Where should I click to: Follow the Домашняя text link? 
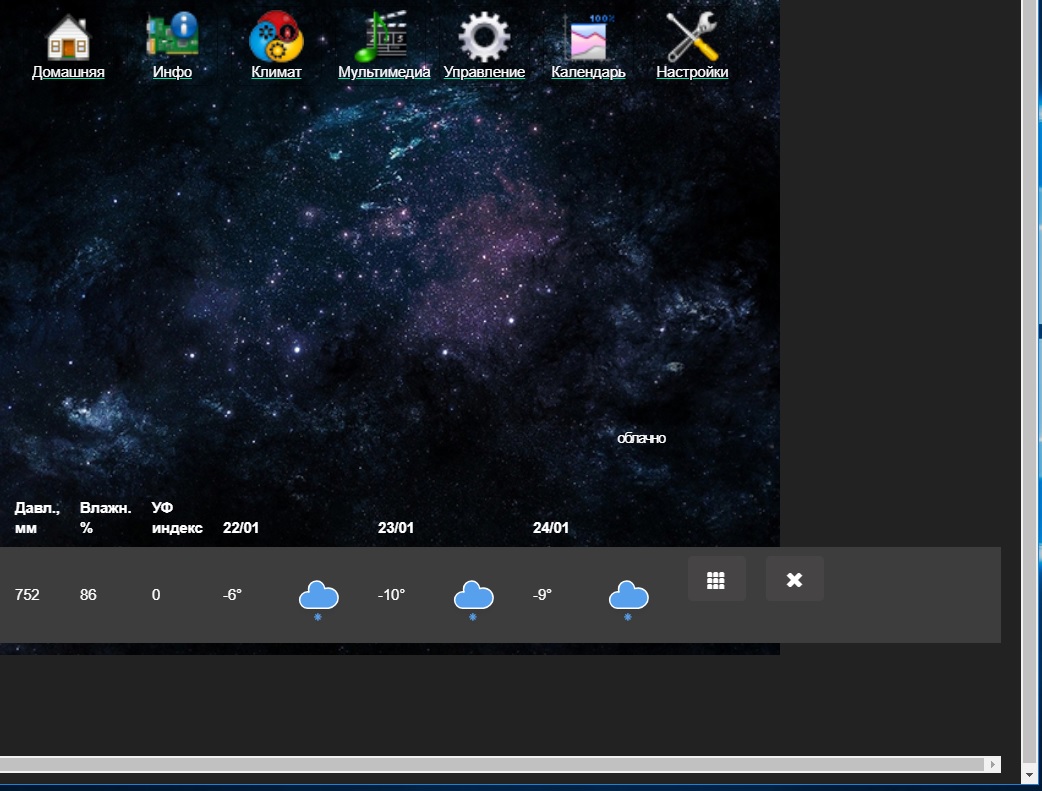(x=68, y=72)
